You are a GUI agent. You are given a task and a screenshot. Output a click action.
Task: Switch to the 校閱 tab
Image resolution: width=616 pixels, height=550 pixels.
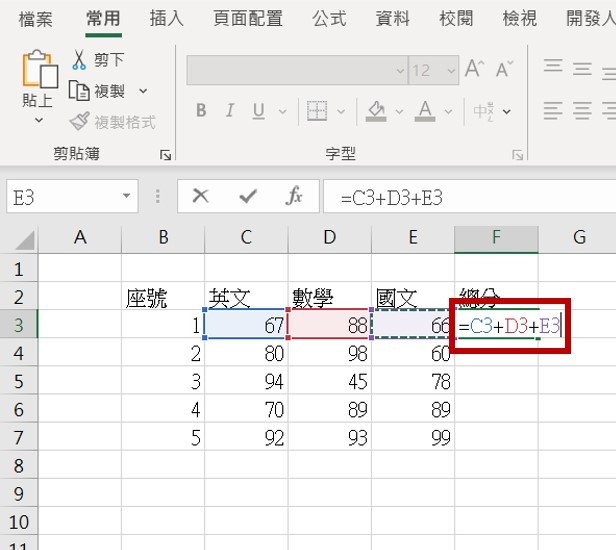click(x=456, y=18)
